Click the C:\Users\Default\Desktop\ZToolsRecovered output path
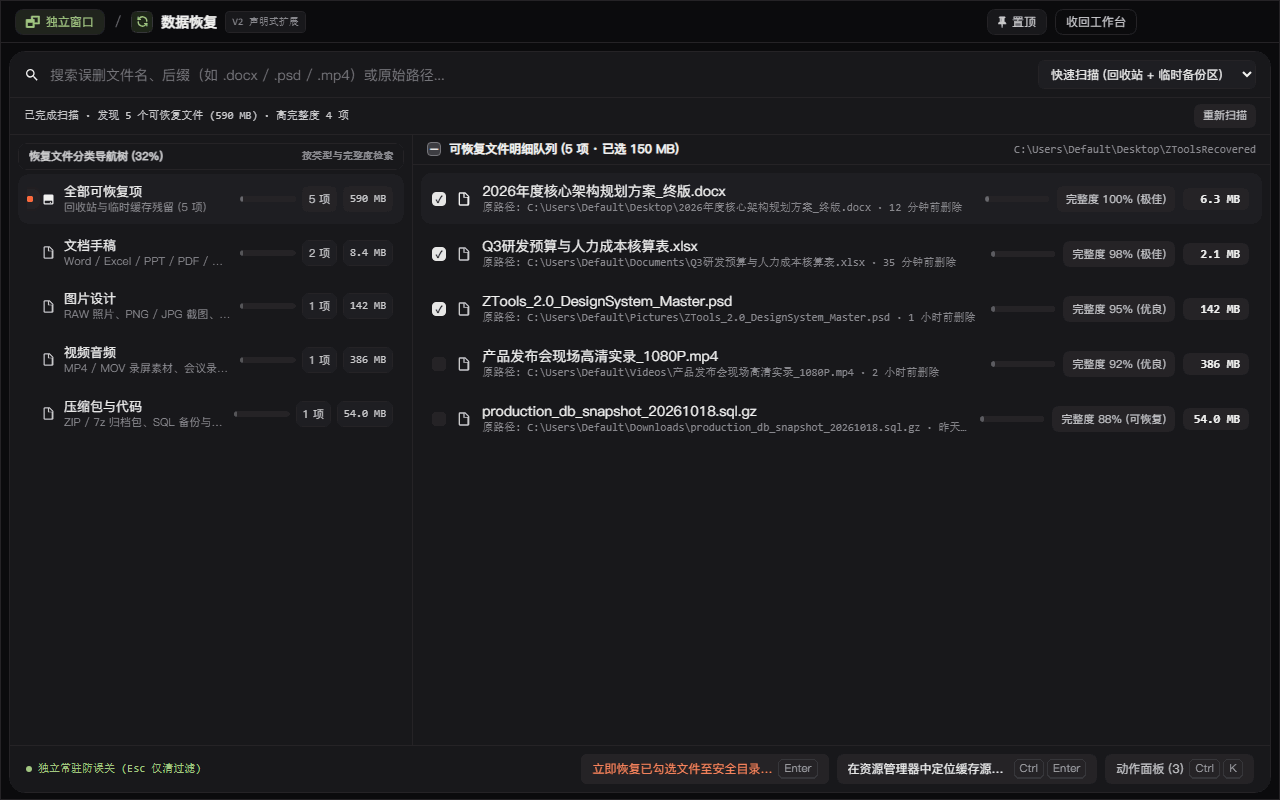This screenshot has width=1280, height=800. click(x=1135, y=149)
